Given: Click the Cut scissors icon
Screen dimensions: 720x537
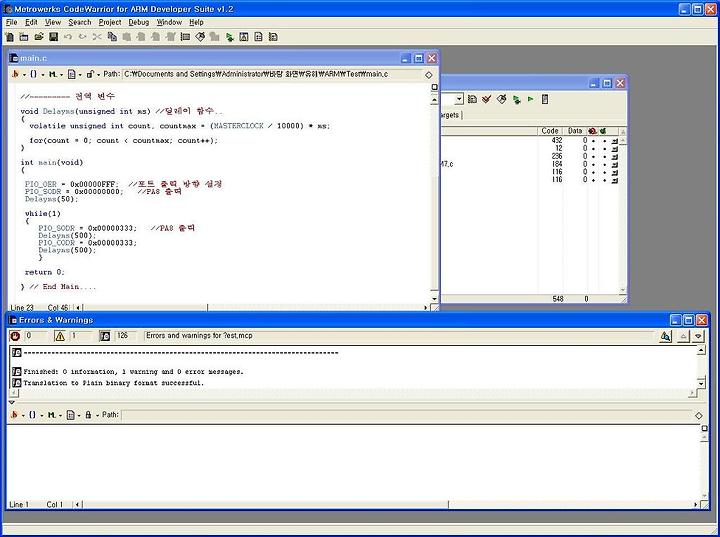Looking at the screenshot, I should [97, 37].
